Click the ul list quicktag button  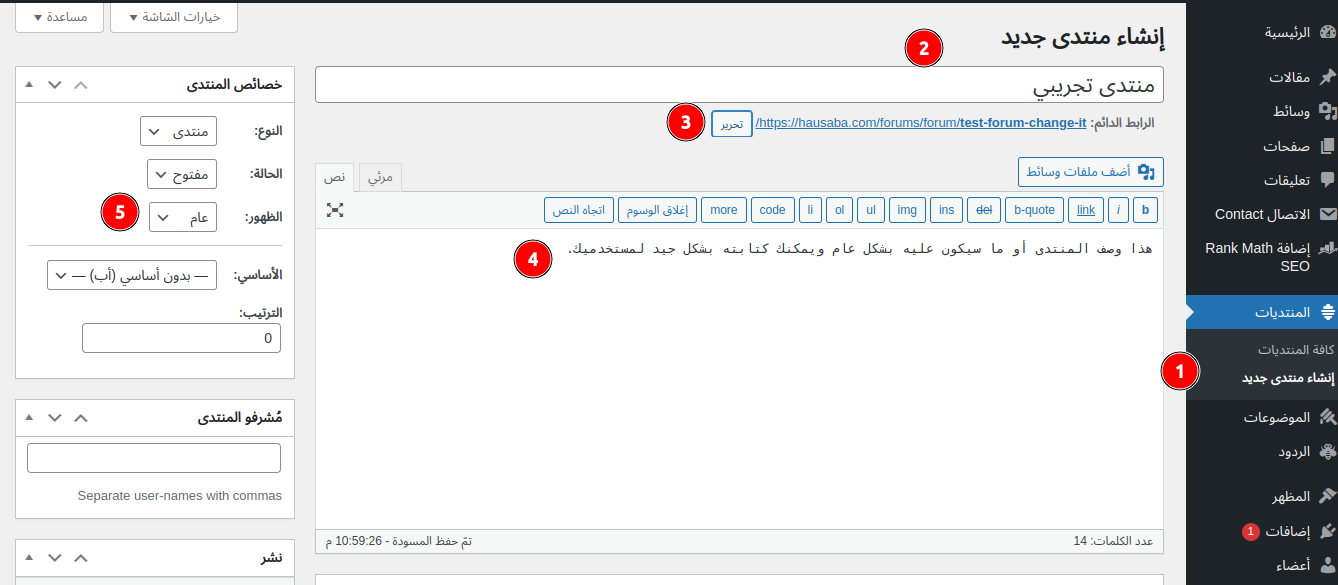871,210
